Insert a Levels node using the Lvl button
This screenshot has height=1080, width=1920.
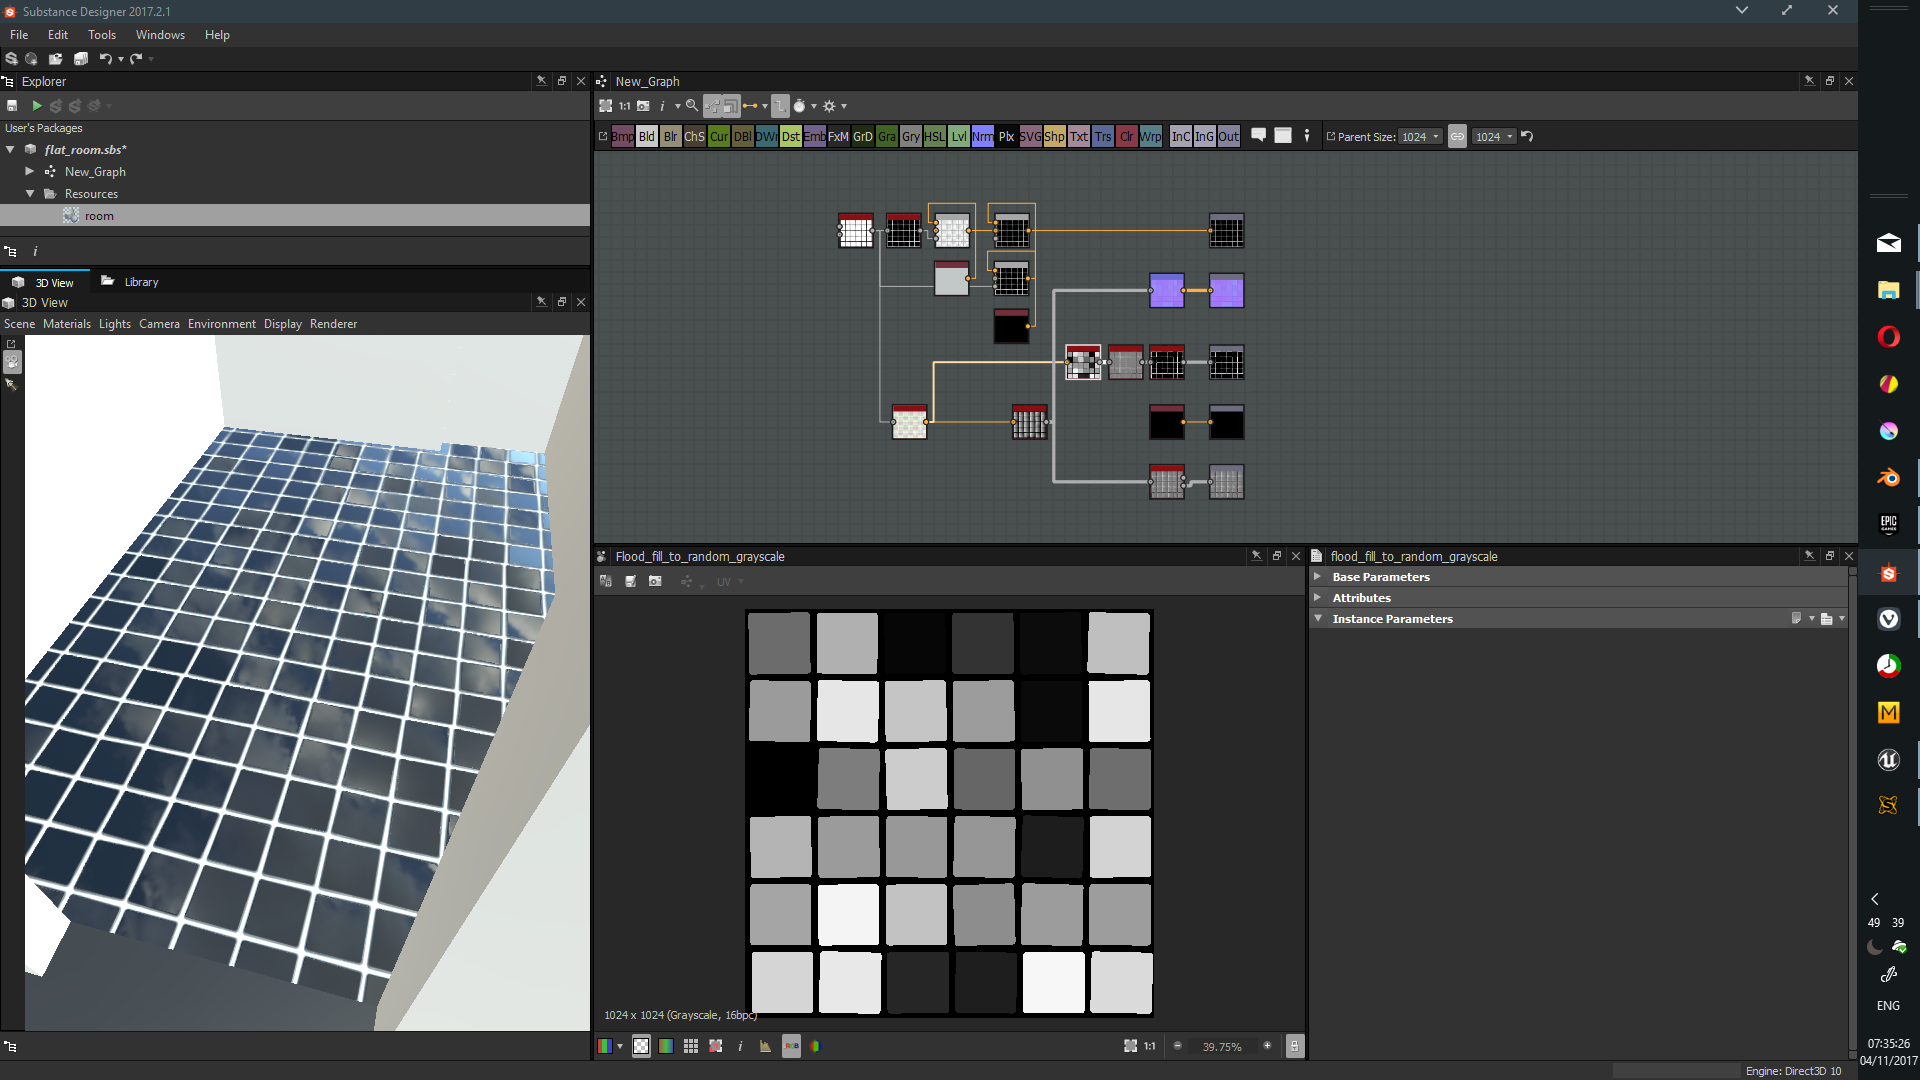tap(958, 137)
